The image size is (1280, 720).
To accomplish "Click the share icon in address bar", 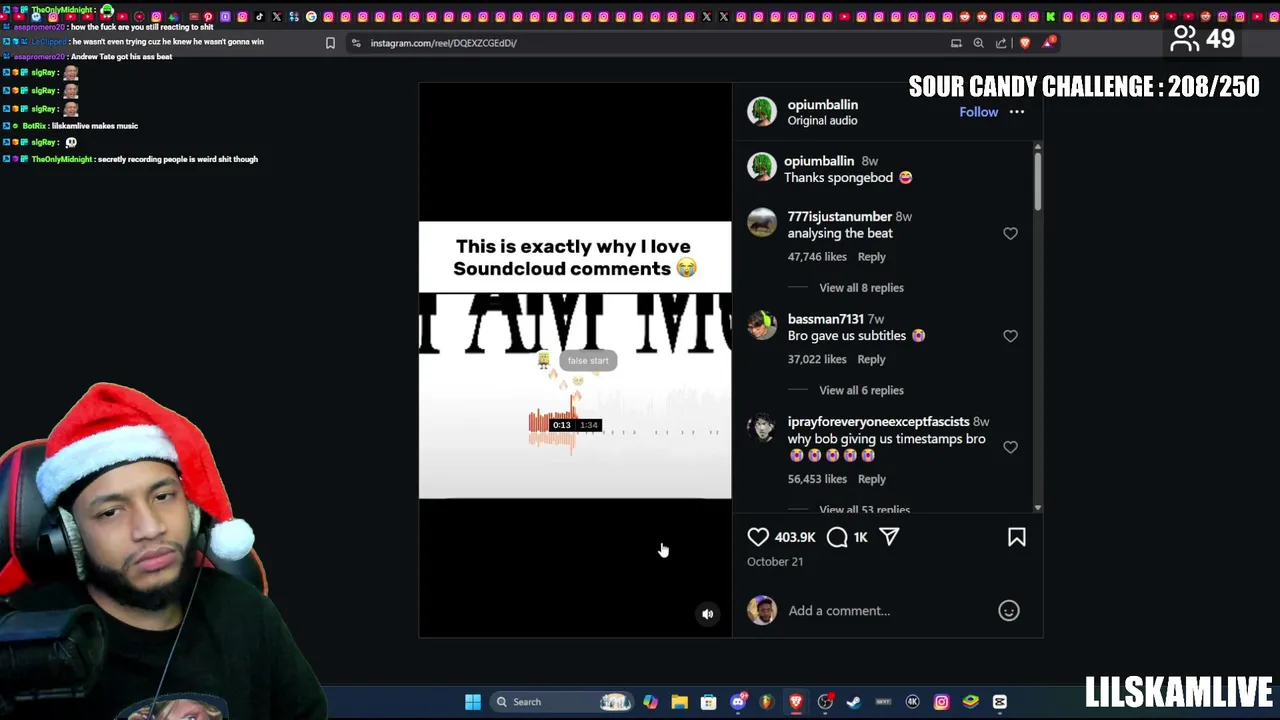I will coord(1001,43).
